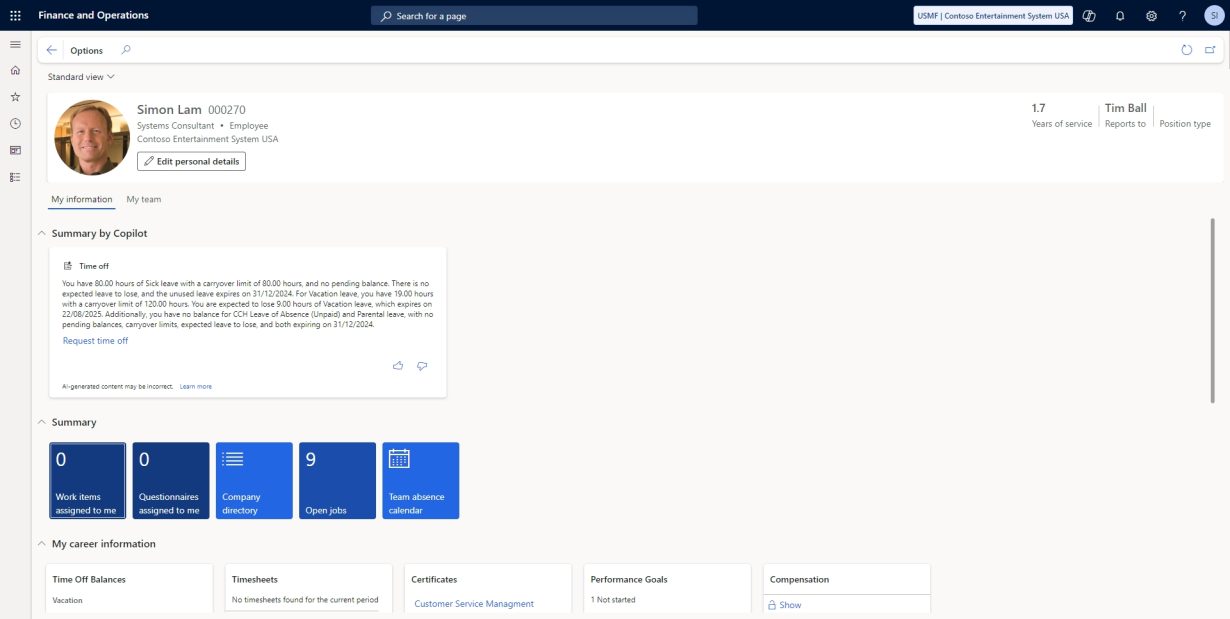Image resolution: width=1230 pixels, height=619 pixels.
Task: Switch to the My team tab
Action: click(142, 198)
